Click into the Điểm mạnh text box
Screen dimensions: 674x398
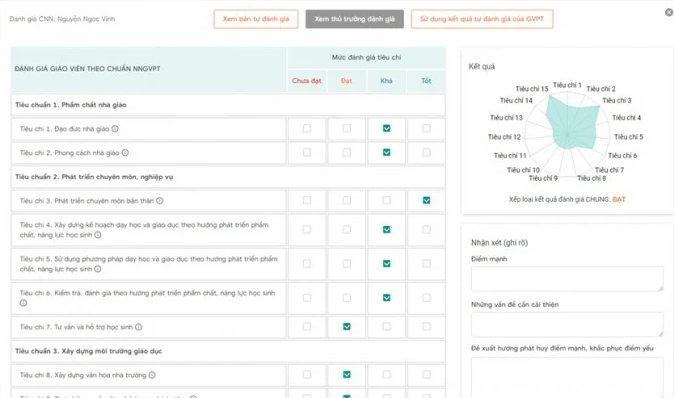tap(567, 279)
